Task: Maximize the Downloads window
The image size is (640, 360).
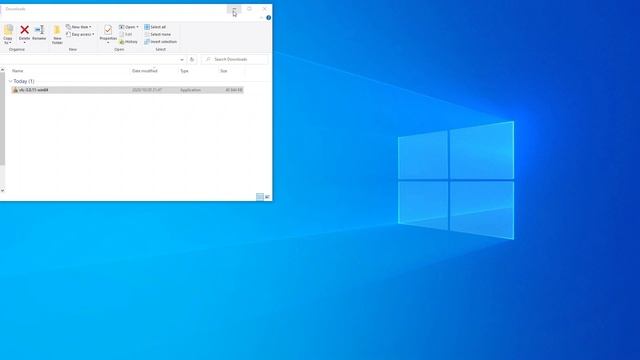Action: coord(249,9)
